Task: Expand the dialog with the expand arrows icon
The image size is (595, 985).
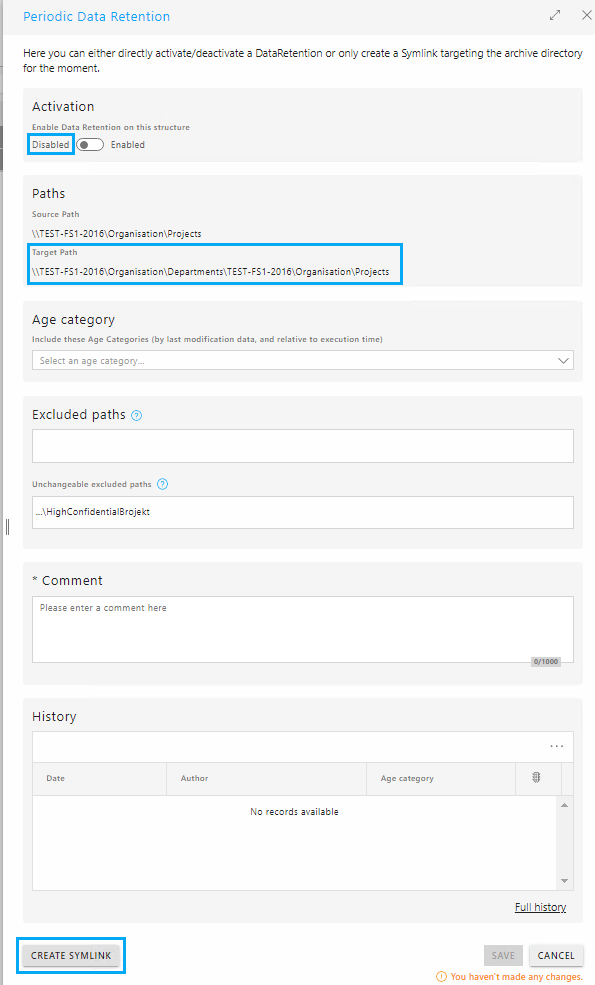Action: [x=555, y=15]
